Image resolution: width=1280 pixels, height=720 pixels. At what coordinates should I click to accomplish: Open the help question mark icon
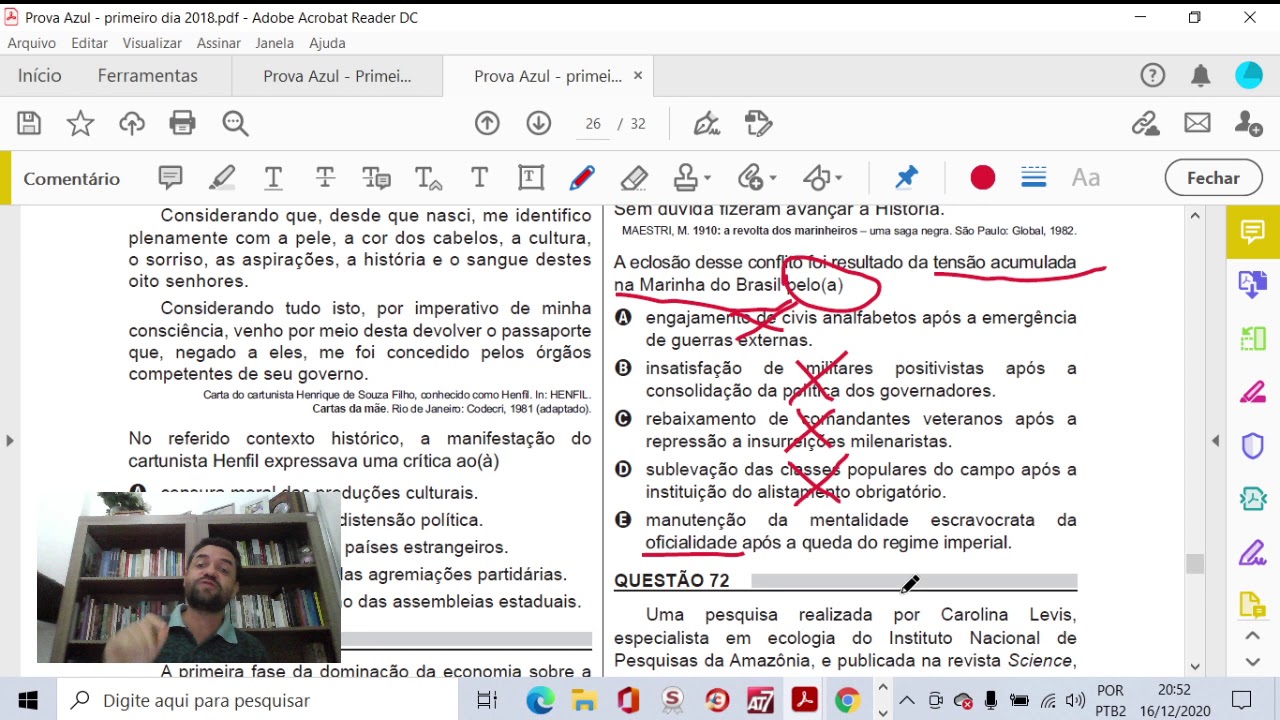[x=1152, y=76]
